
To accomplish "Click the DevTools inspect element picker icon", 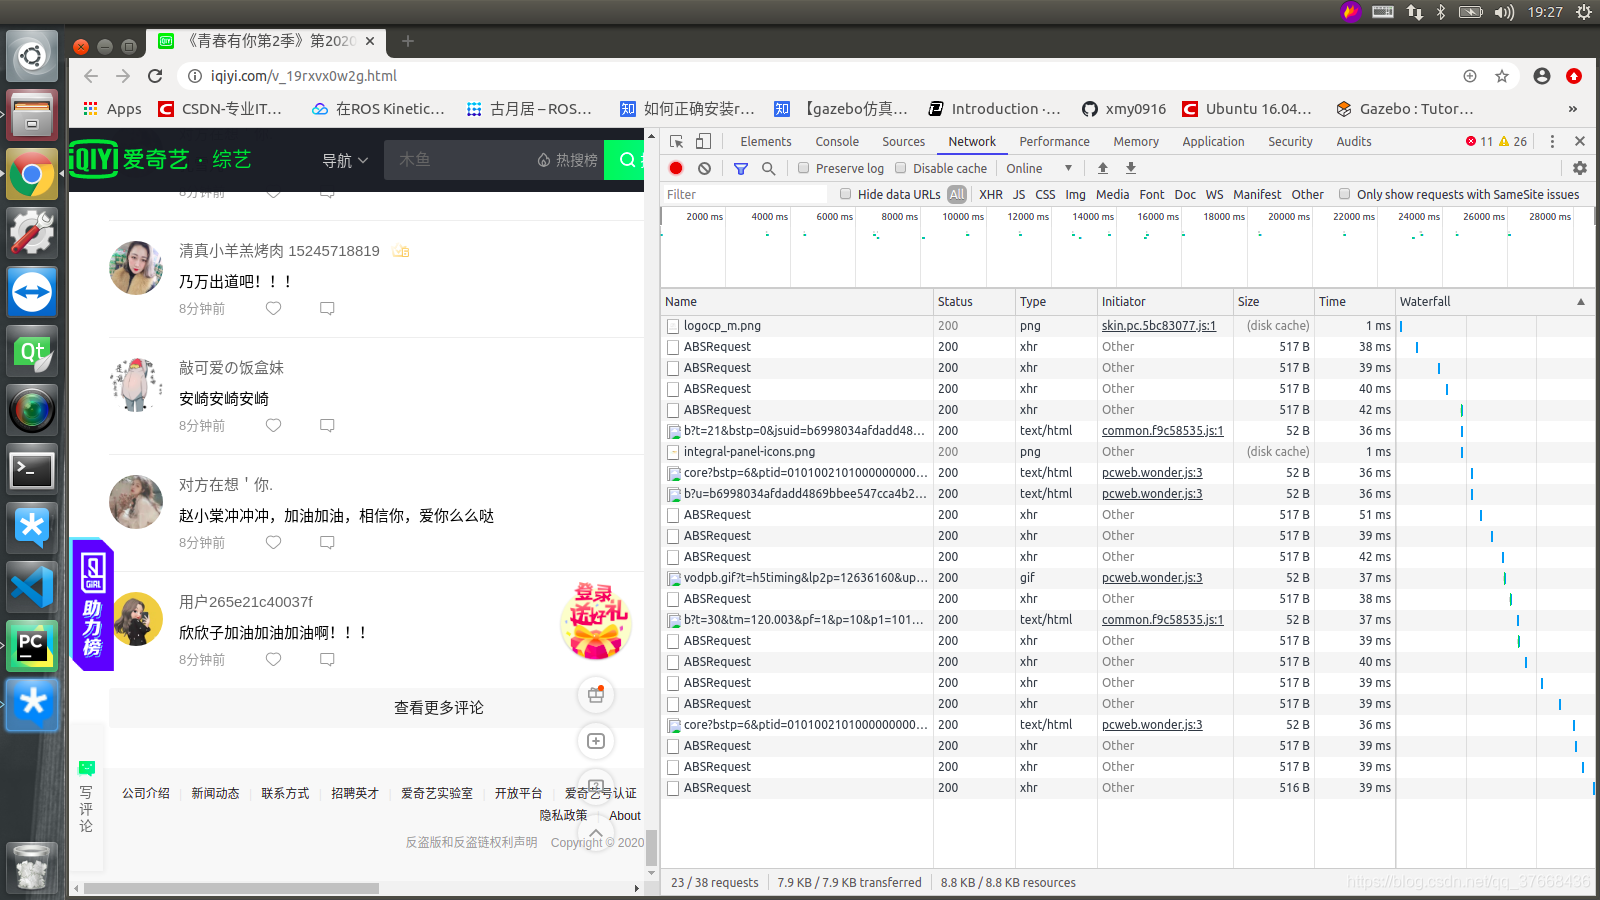I will point(677,141).
